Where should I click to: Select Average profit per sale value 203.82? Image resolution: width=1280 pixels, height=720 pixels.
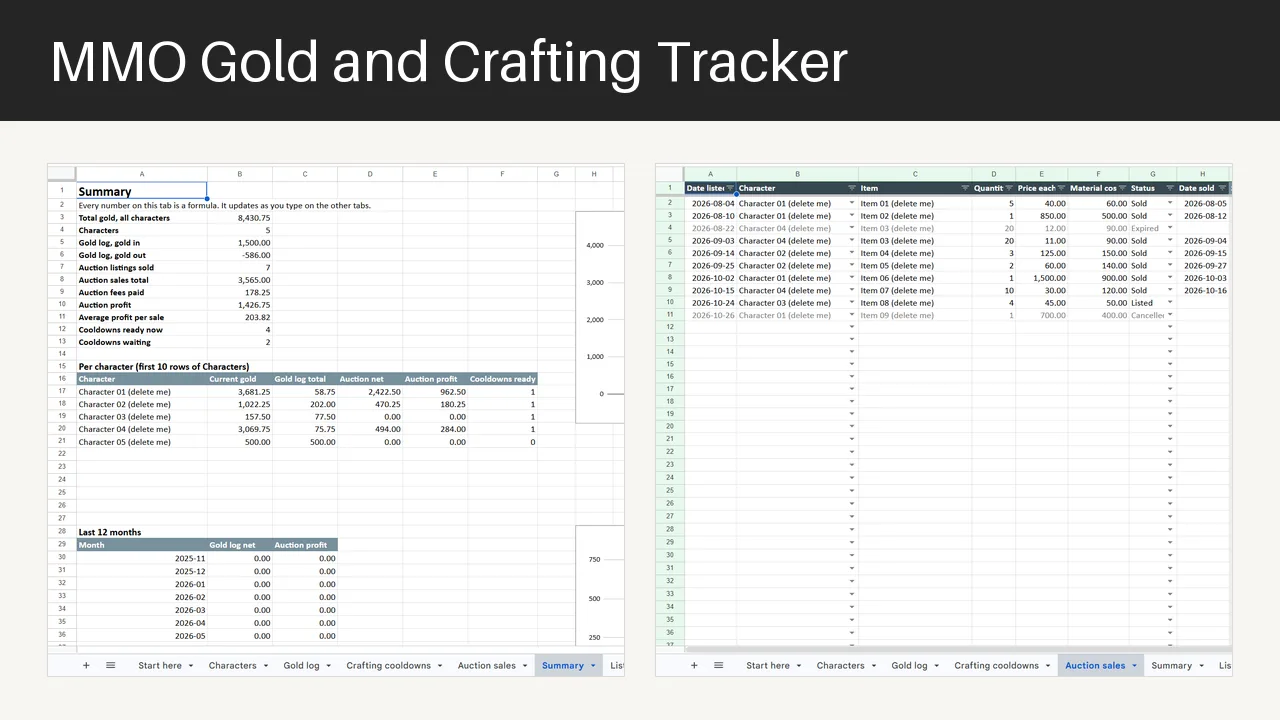click(240, 317)
